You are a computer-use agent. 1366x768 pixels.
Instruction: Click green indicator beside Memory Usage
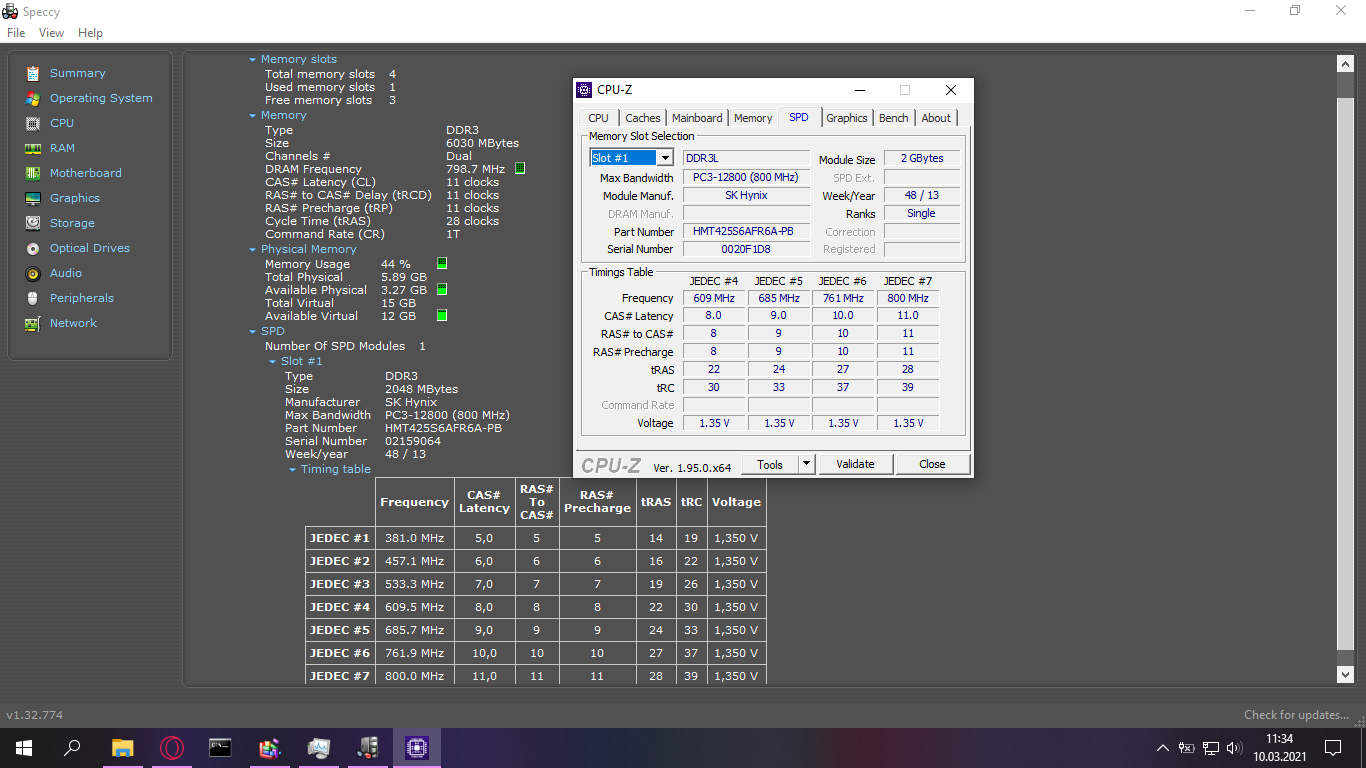point(442,263)
